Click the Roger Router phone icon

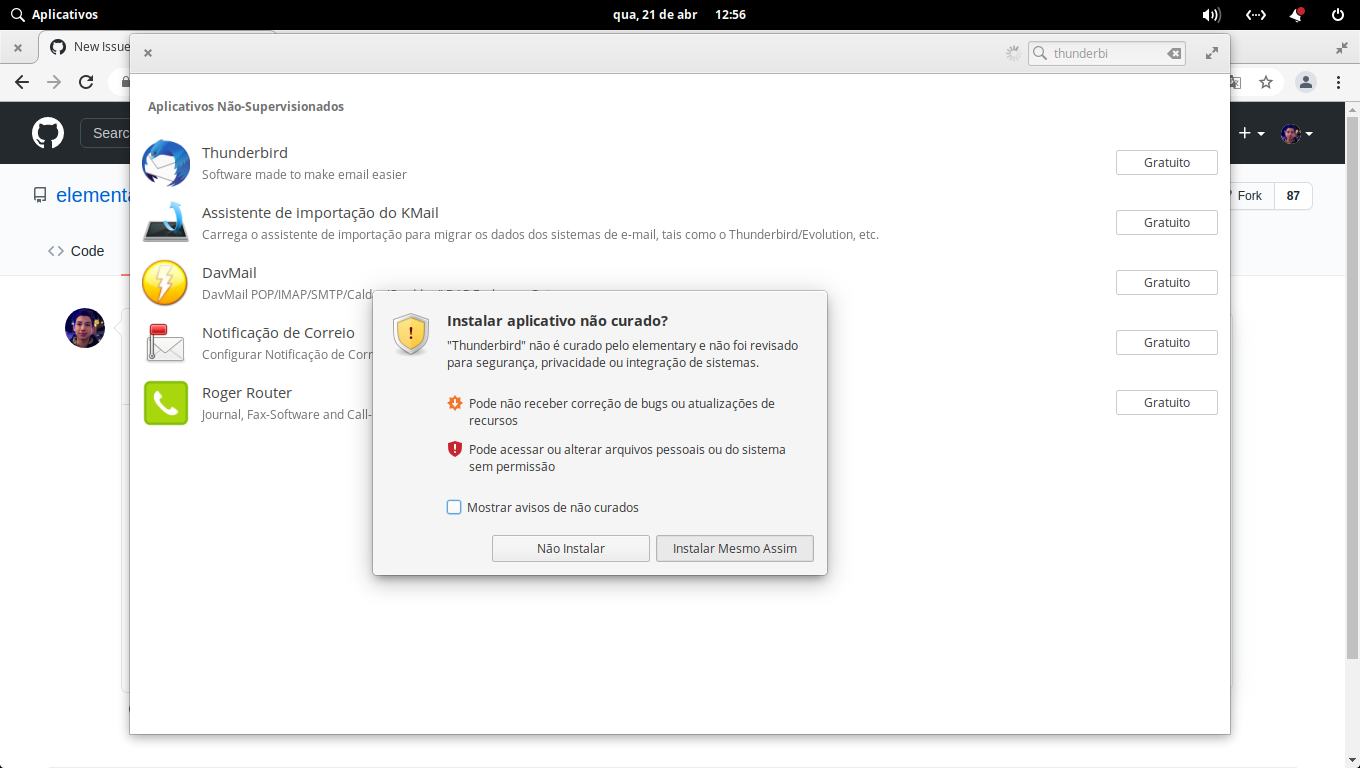tap(166, 403)
